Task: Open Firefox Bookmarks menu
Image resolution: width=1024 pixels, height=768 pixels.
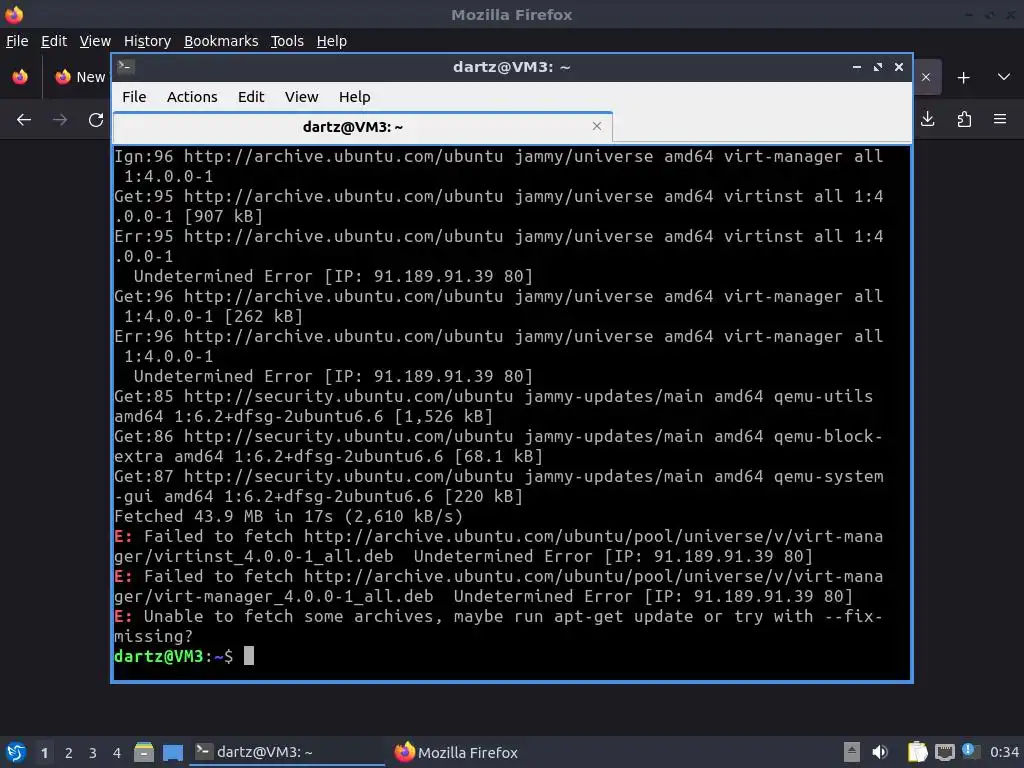Action: (x=221, y=41)
